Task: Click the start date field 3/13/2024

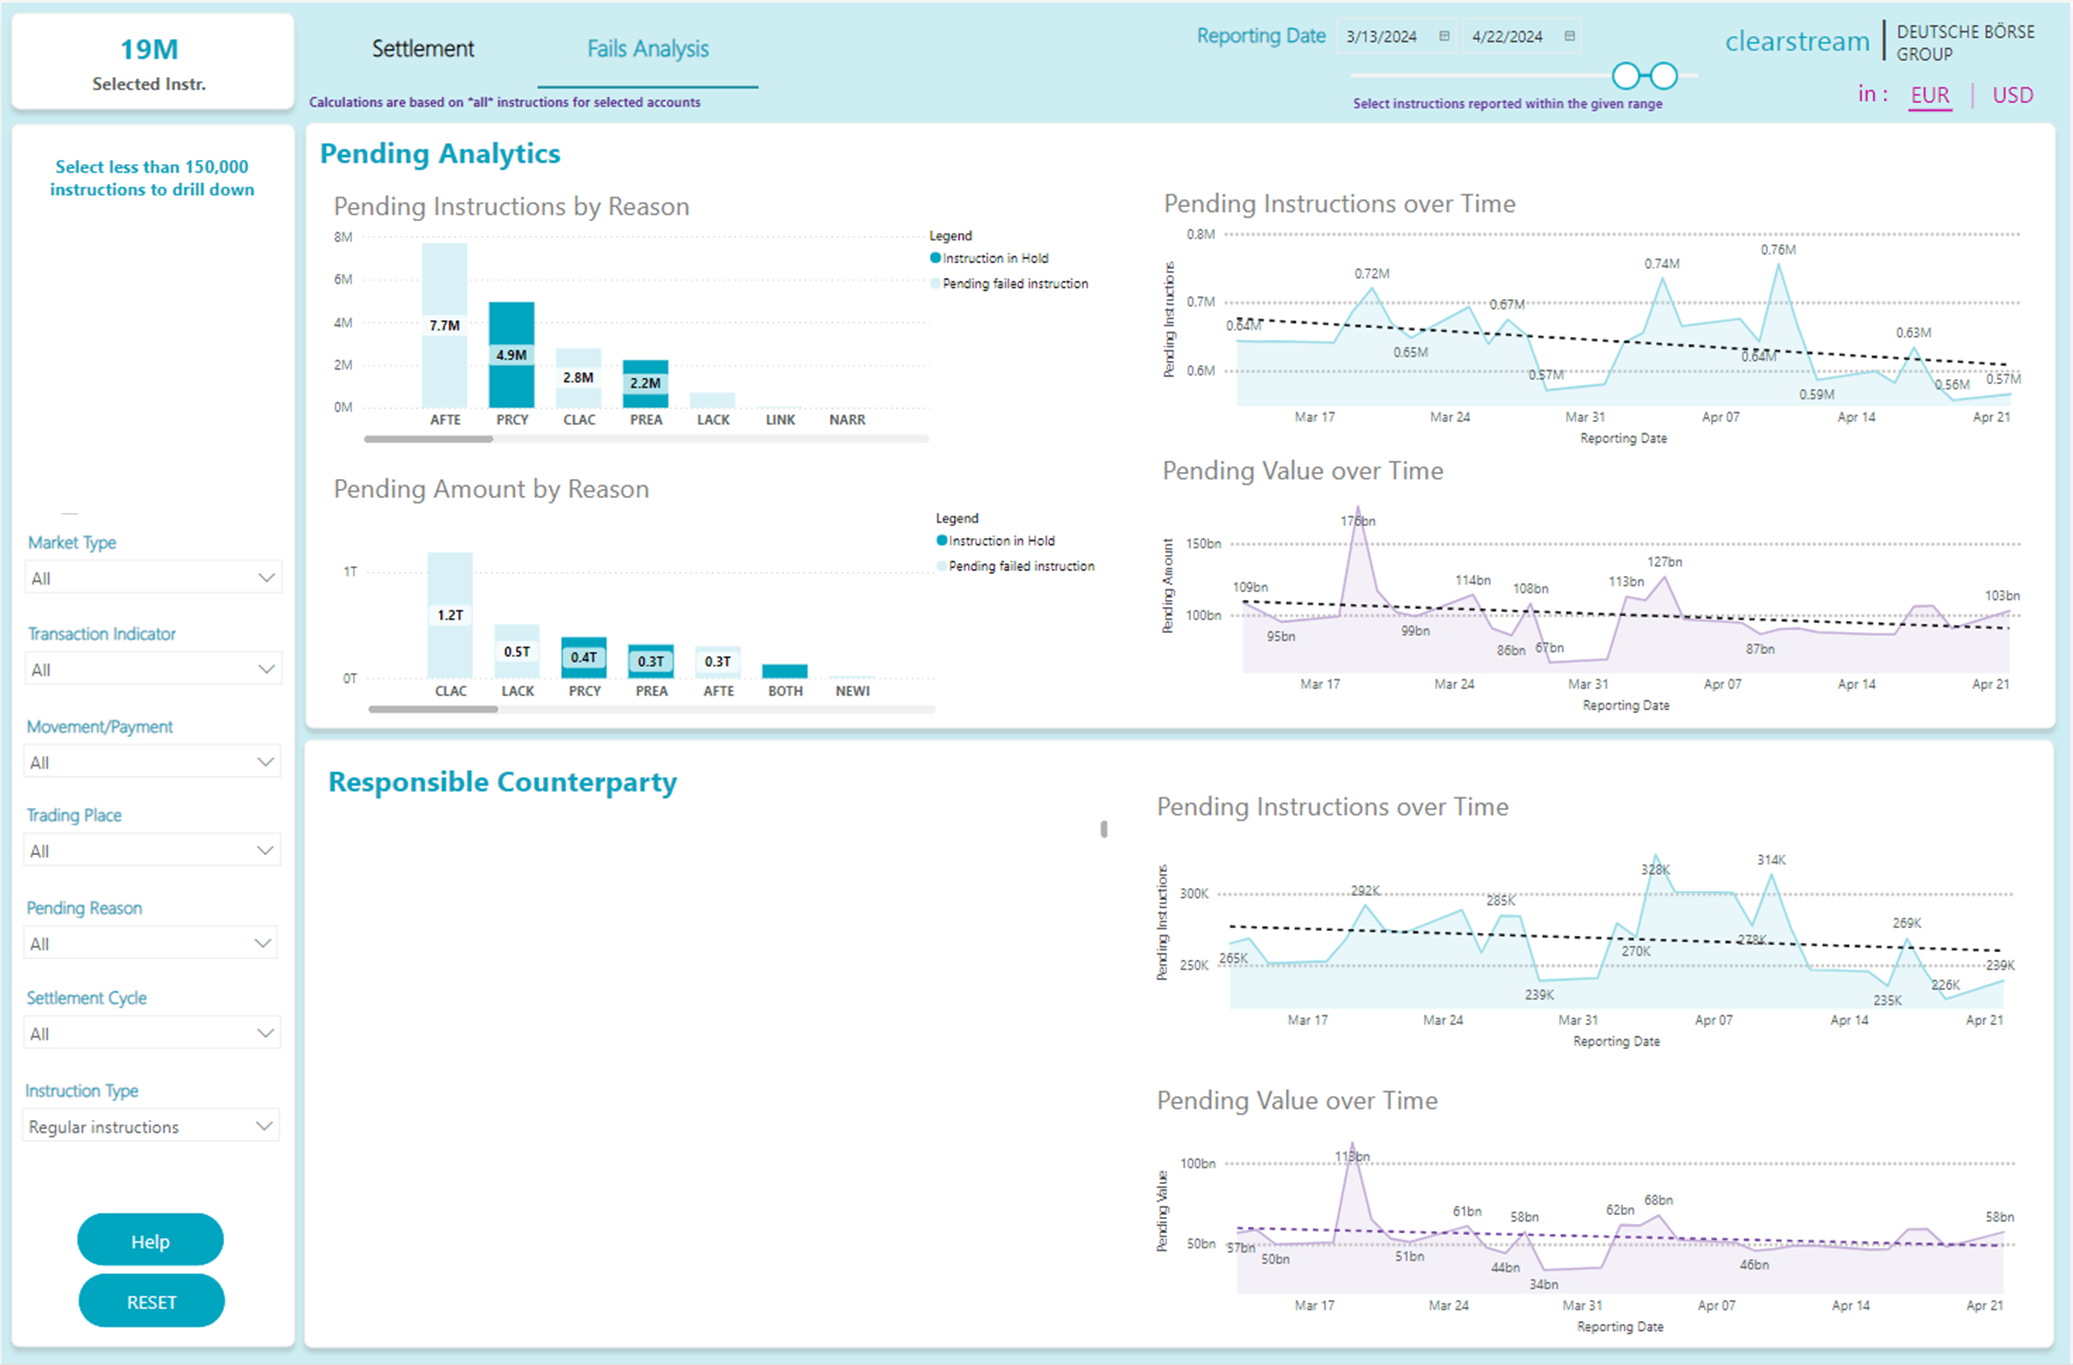Action: [x=1382, y=36]
